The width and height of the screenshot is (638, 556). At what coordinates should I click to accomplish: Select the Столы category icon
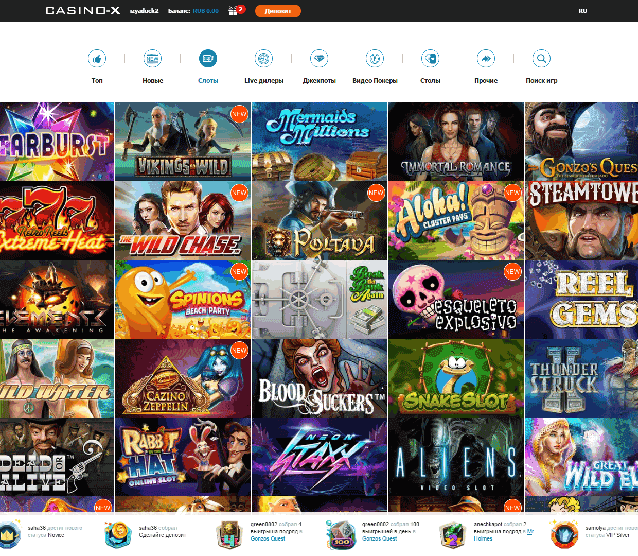[x=430, y=59]
